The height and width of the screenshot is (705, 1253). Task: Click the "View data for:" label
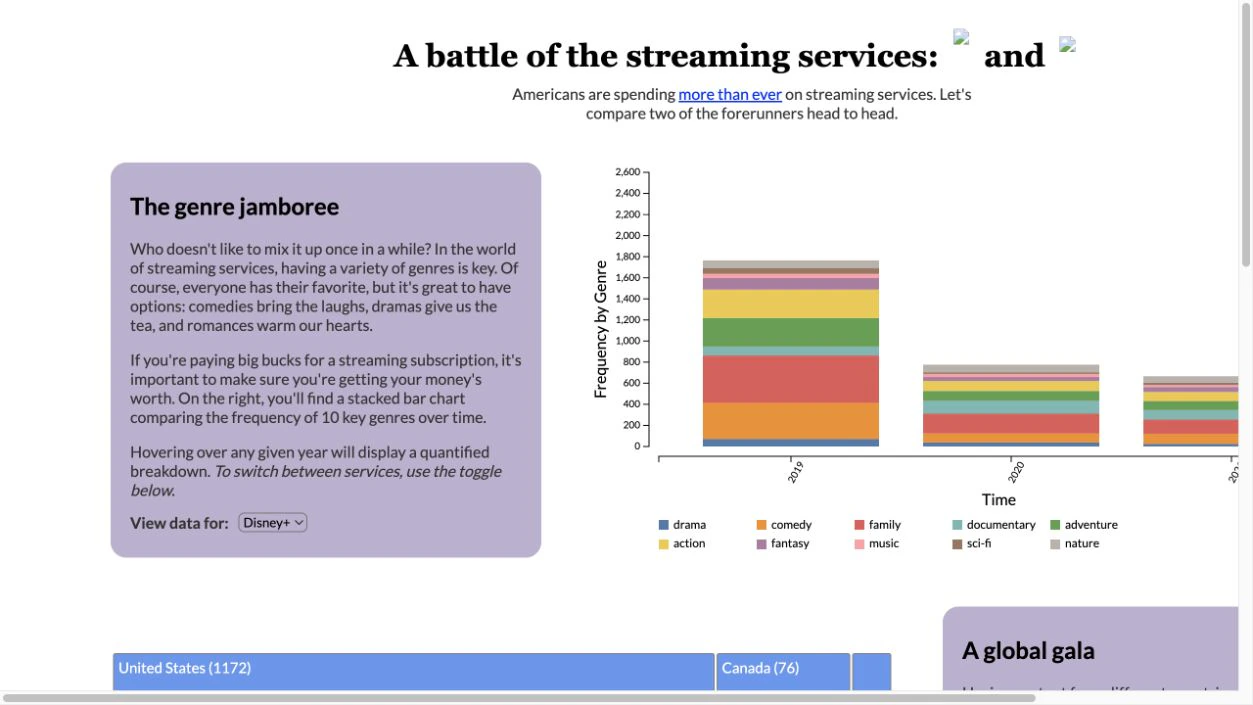(x=179, y=523)
